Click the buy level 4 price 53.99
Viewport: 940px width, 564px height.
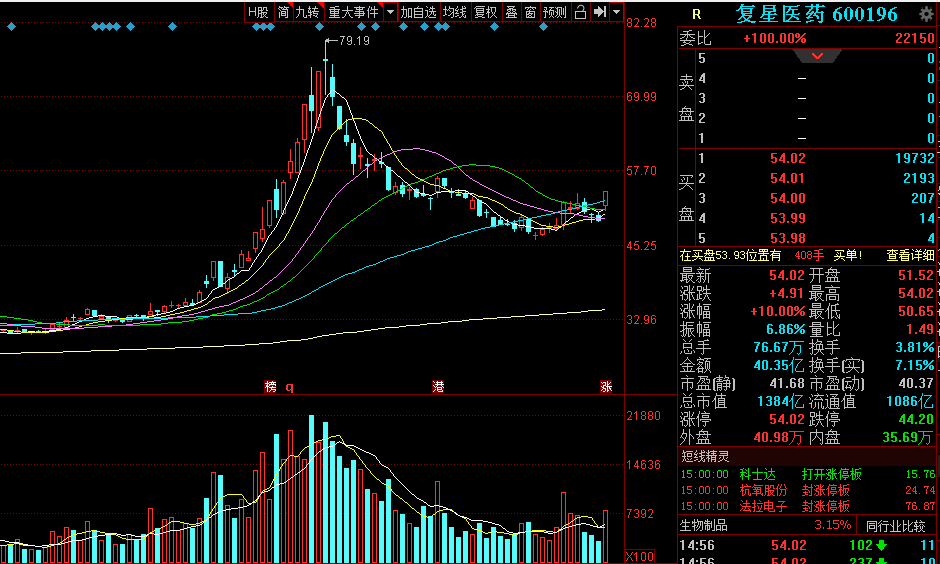tap(788, 218)
